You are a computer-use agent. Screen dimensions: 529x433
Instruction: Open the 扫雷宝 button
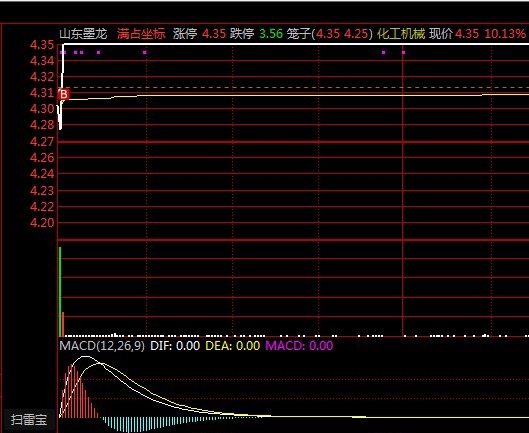(x=29, y=420)
